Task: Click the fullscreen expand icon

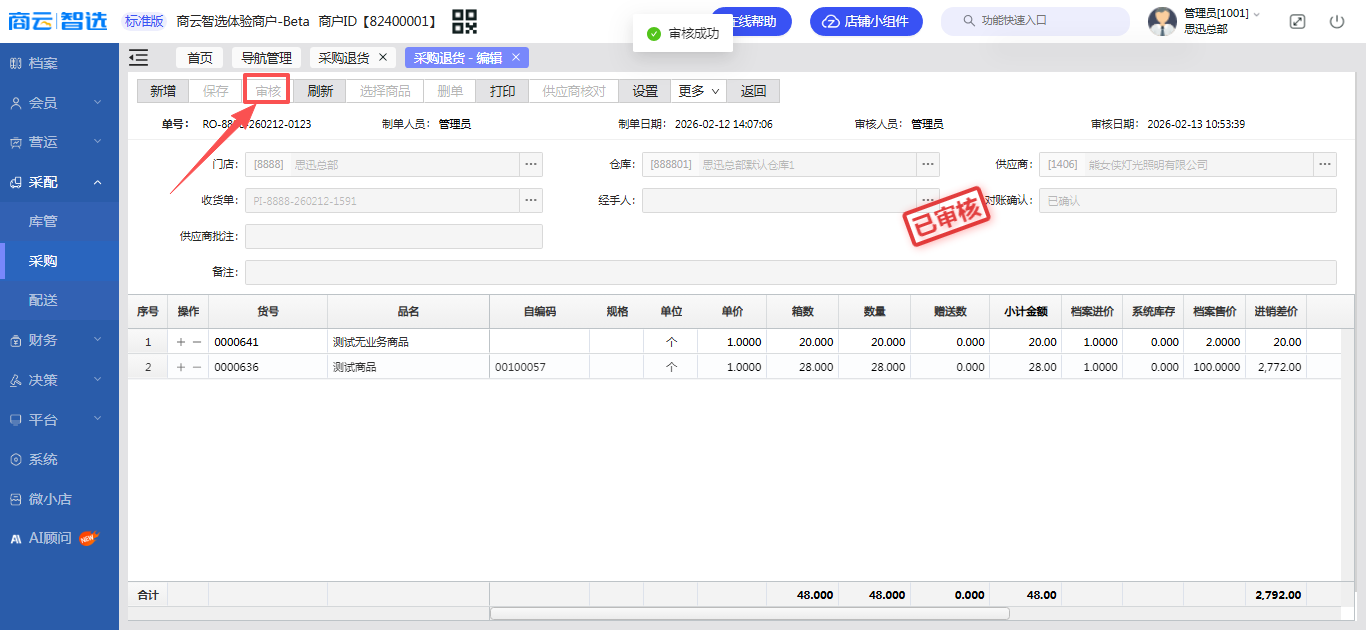Action: 1297,21
